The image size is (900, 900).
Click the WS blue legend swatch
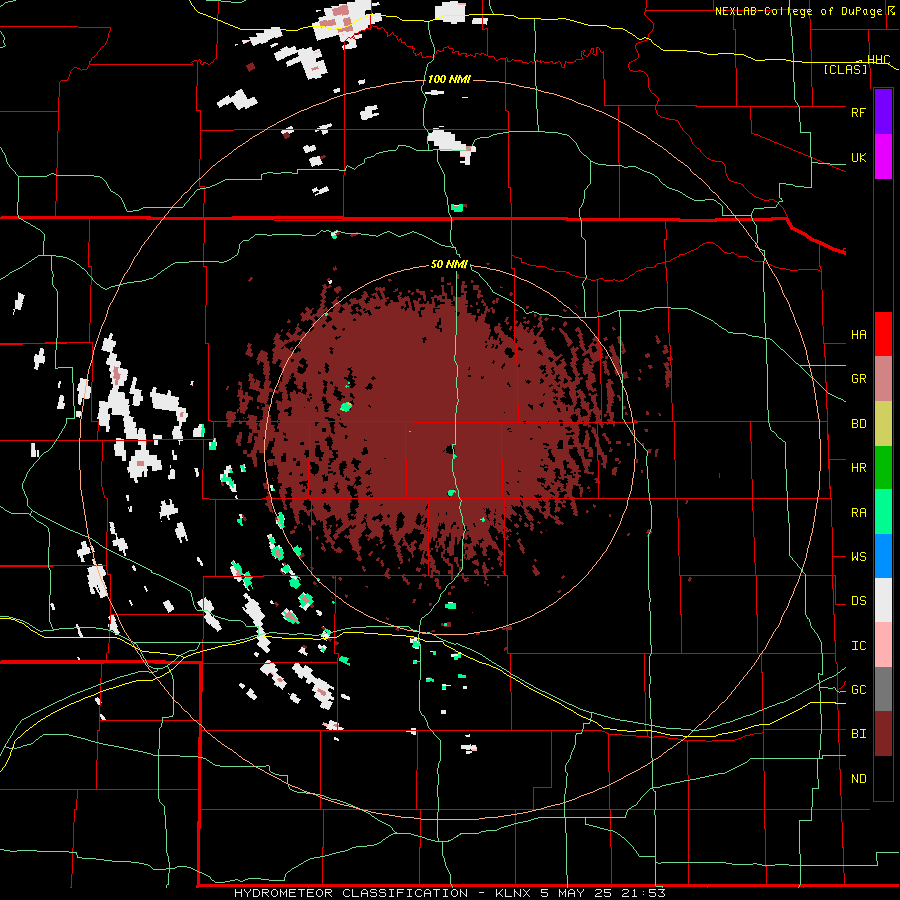point(883,556)
